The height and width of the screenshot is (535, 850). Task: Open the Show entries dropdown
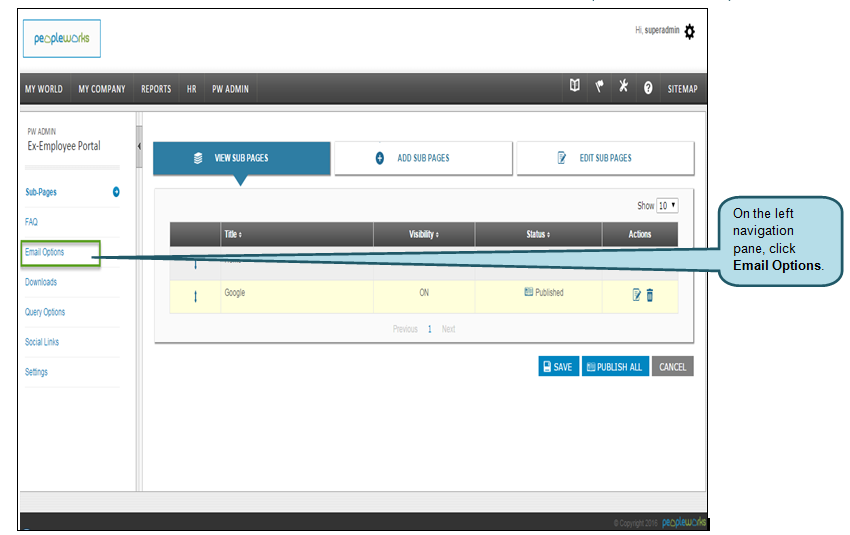coord(667,205)
